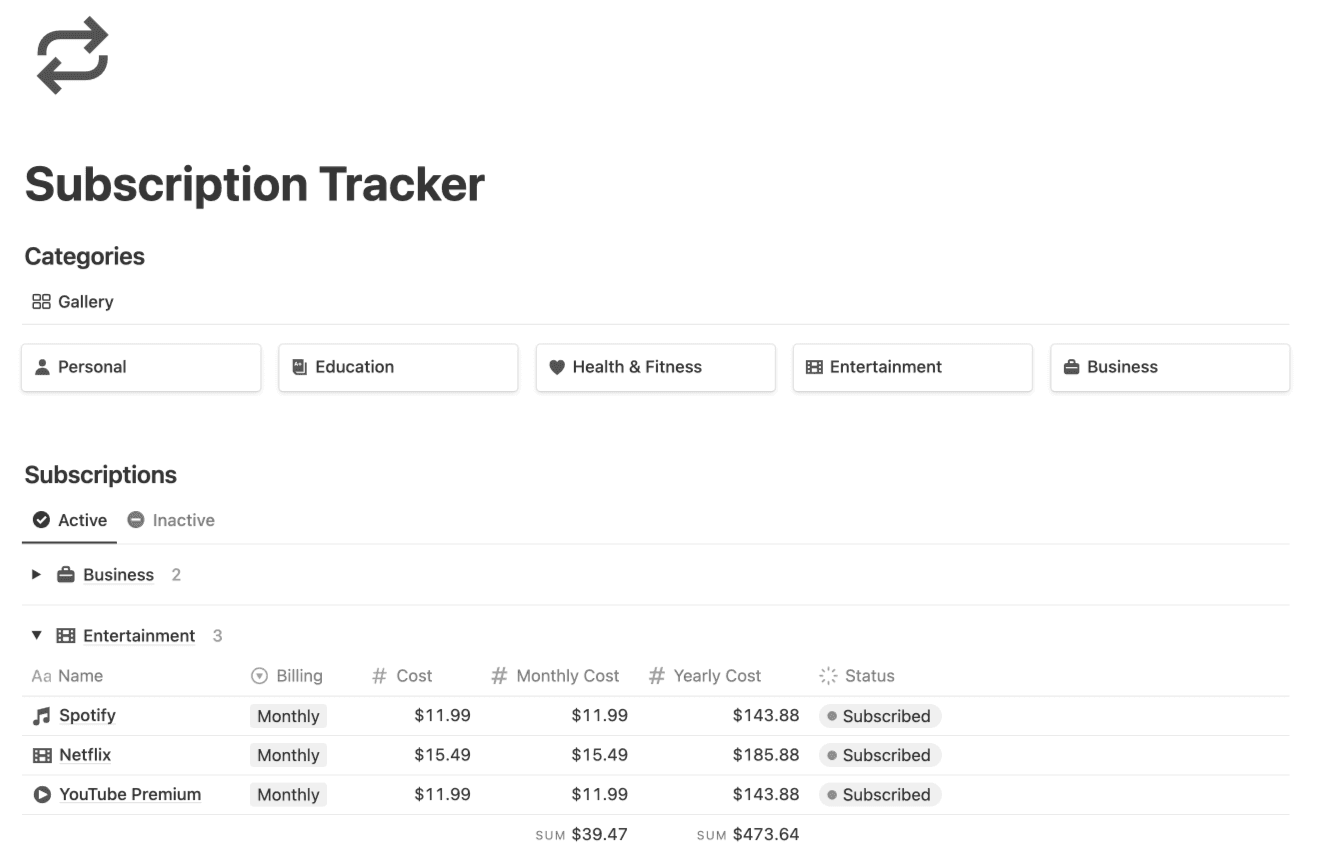Click the Spotify music note icon
The height and width of the screenshot is (863, 1328).
click(41, 715)
